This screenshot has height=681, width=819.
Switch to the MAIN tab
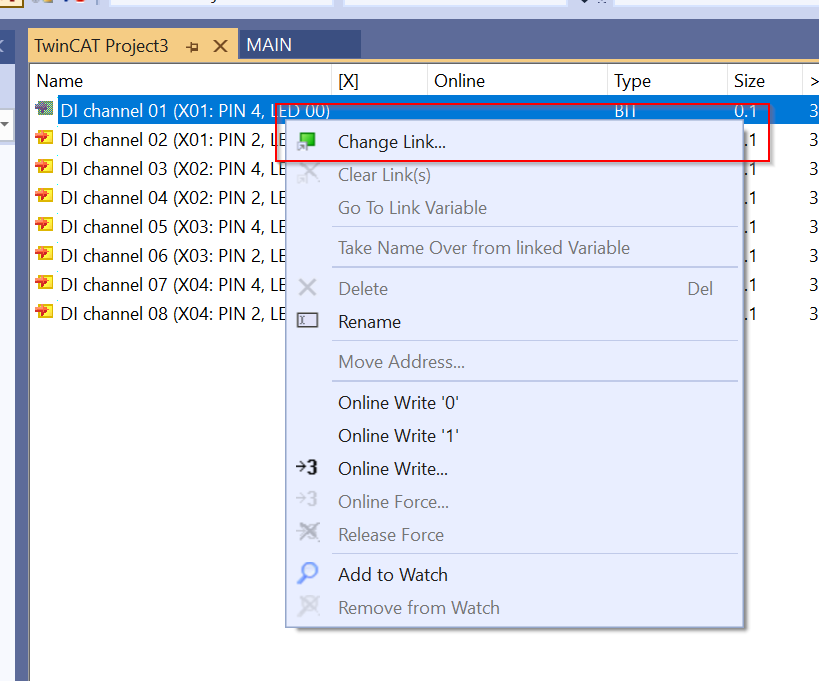click(299, 45)
